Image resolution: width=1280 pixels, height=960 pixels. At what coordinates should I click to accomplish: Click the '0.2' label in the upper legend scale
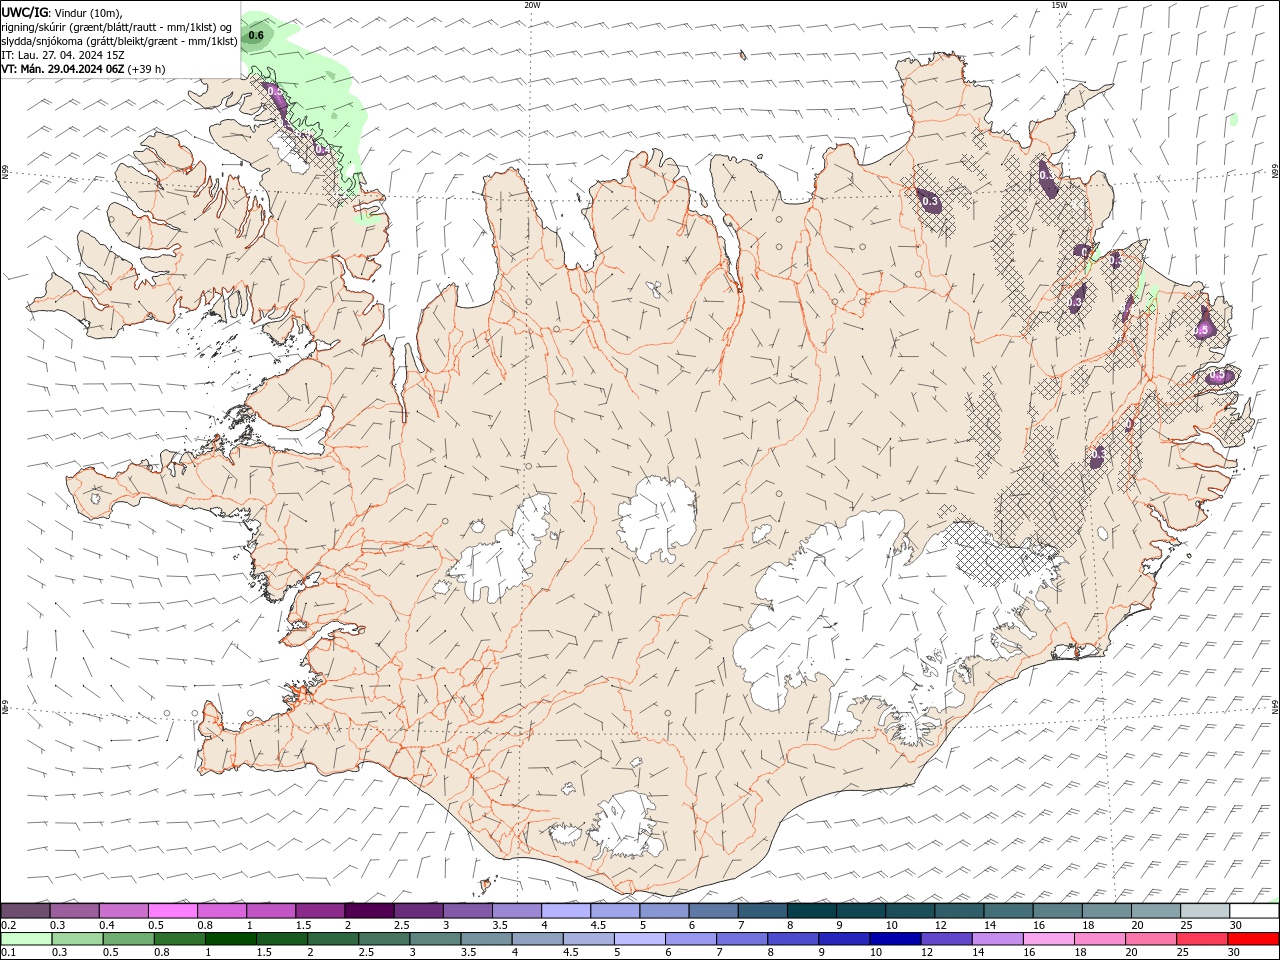8,925
